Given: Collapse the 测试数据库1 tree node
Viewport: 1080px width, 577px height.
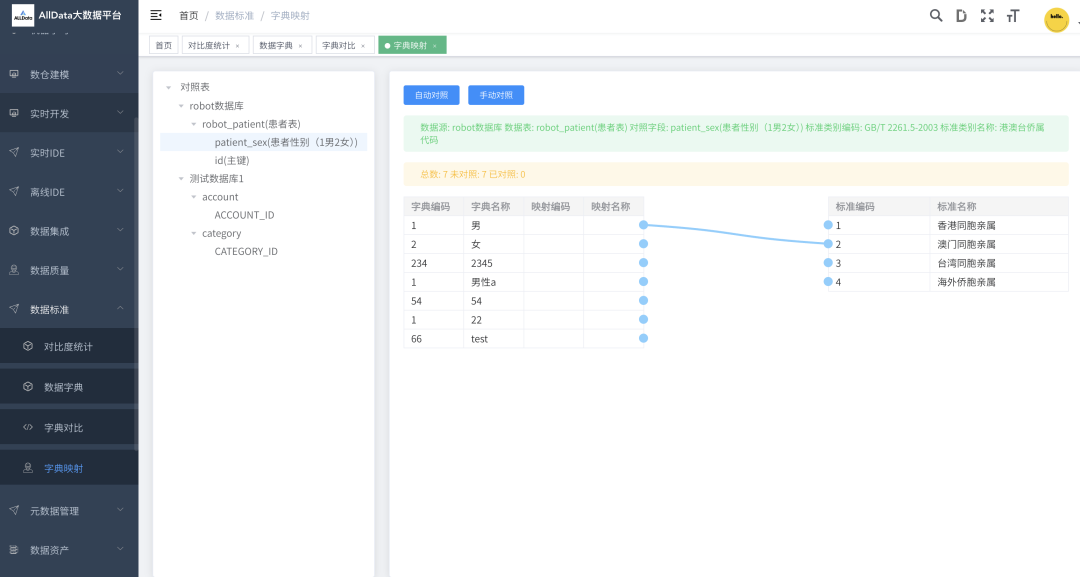Looking at the screenshot, I should pyautogui.click(x=181, y=179).
